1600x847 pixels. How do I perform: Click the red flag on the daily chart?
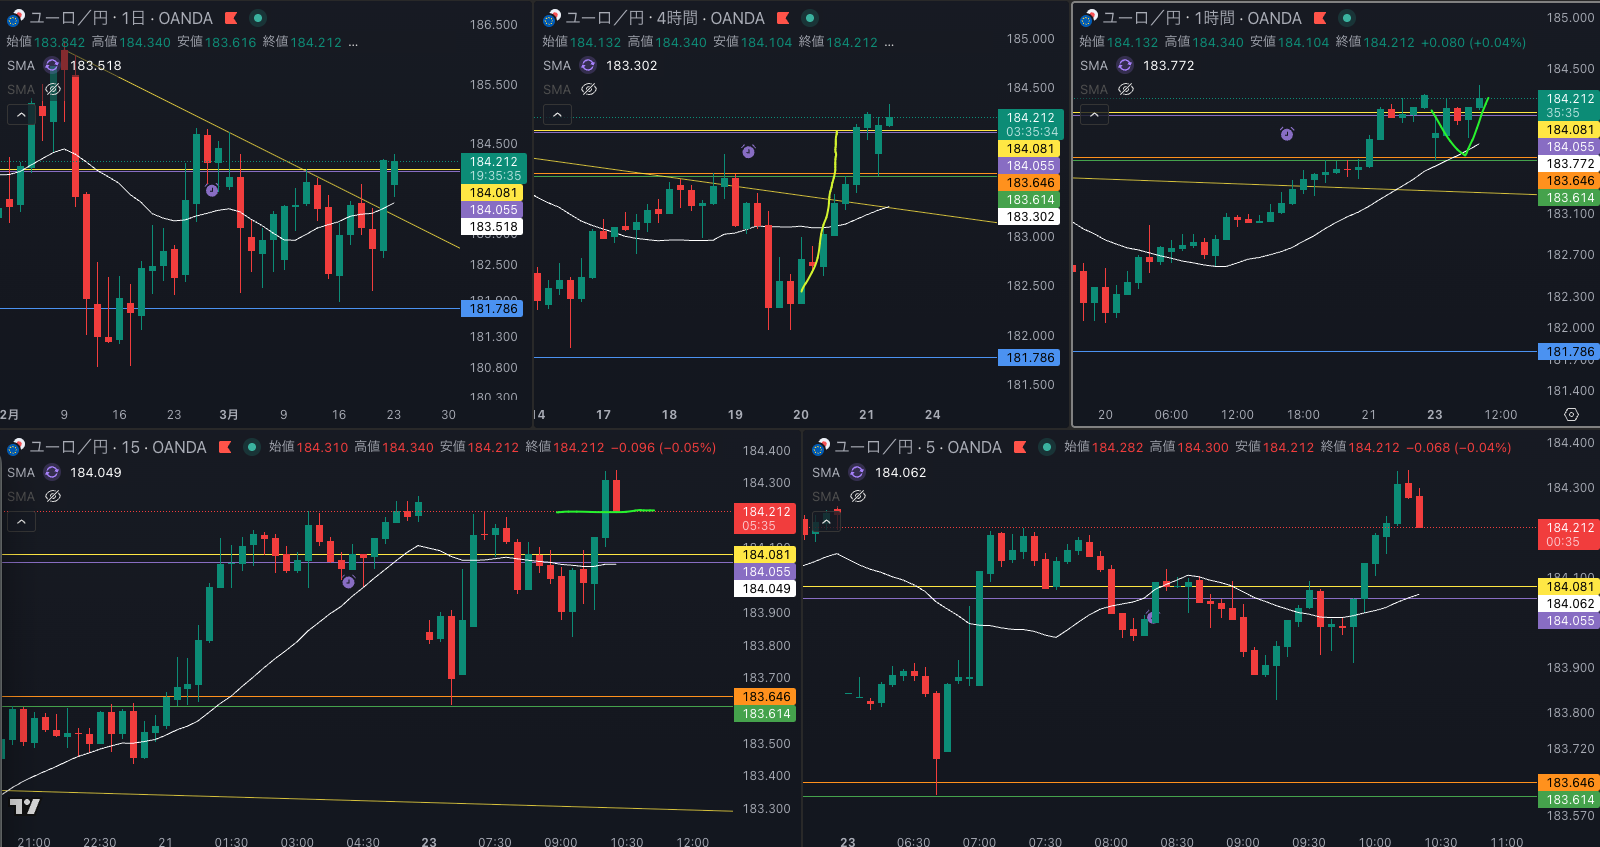[x=231, y=18]
